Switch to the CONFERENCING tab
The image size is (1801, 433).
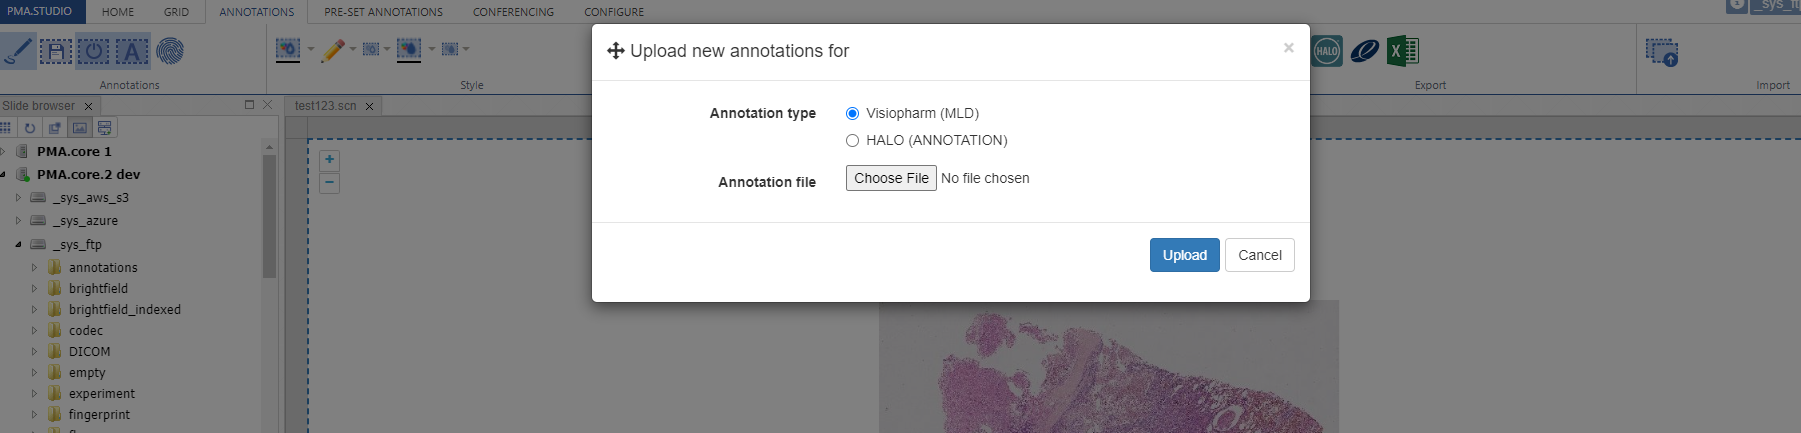click(513, 12)
